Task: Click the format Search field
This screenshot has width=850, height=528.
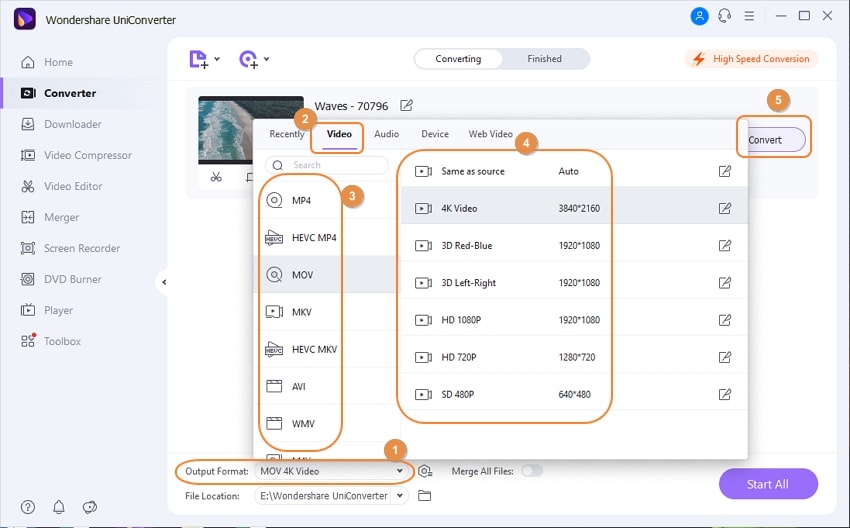Action: [x=327, y=165]
